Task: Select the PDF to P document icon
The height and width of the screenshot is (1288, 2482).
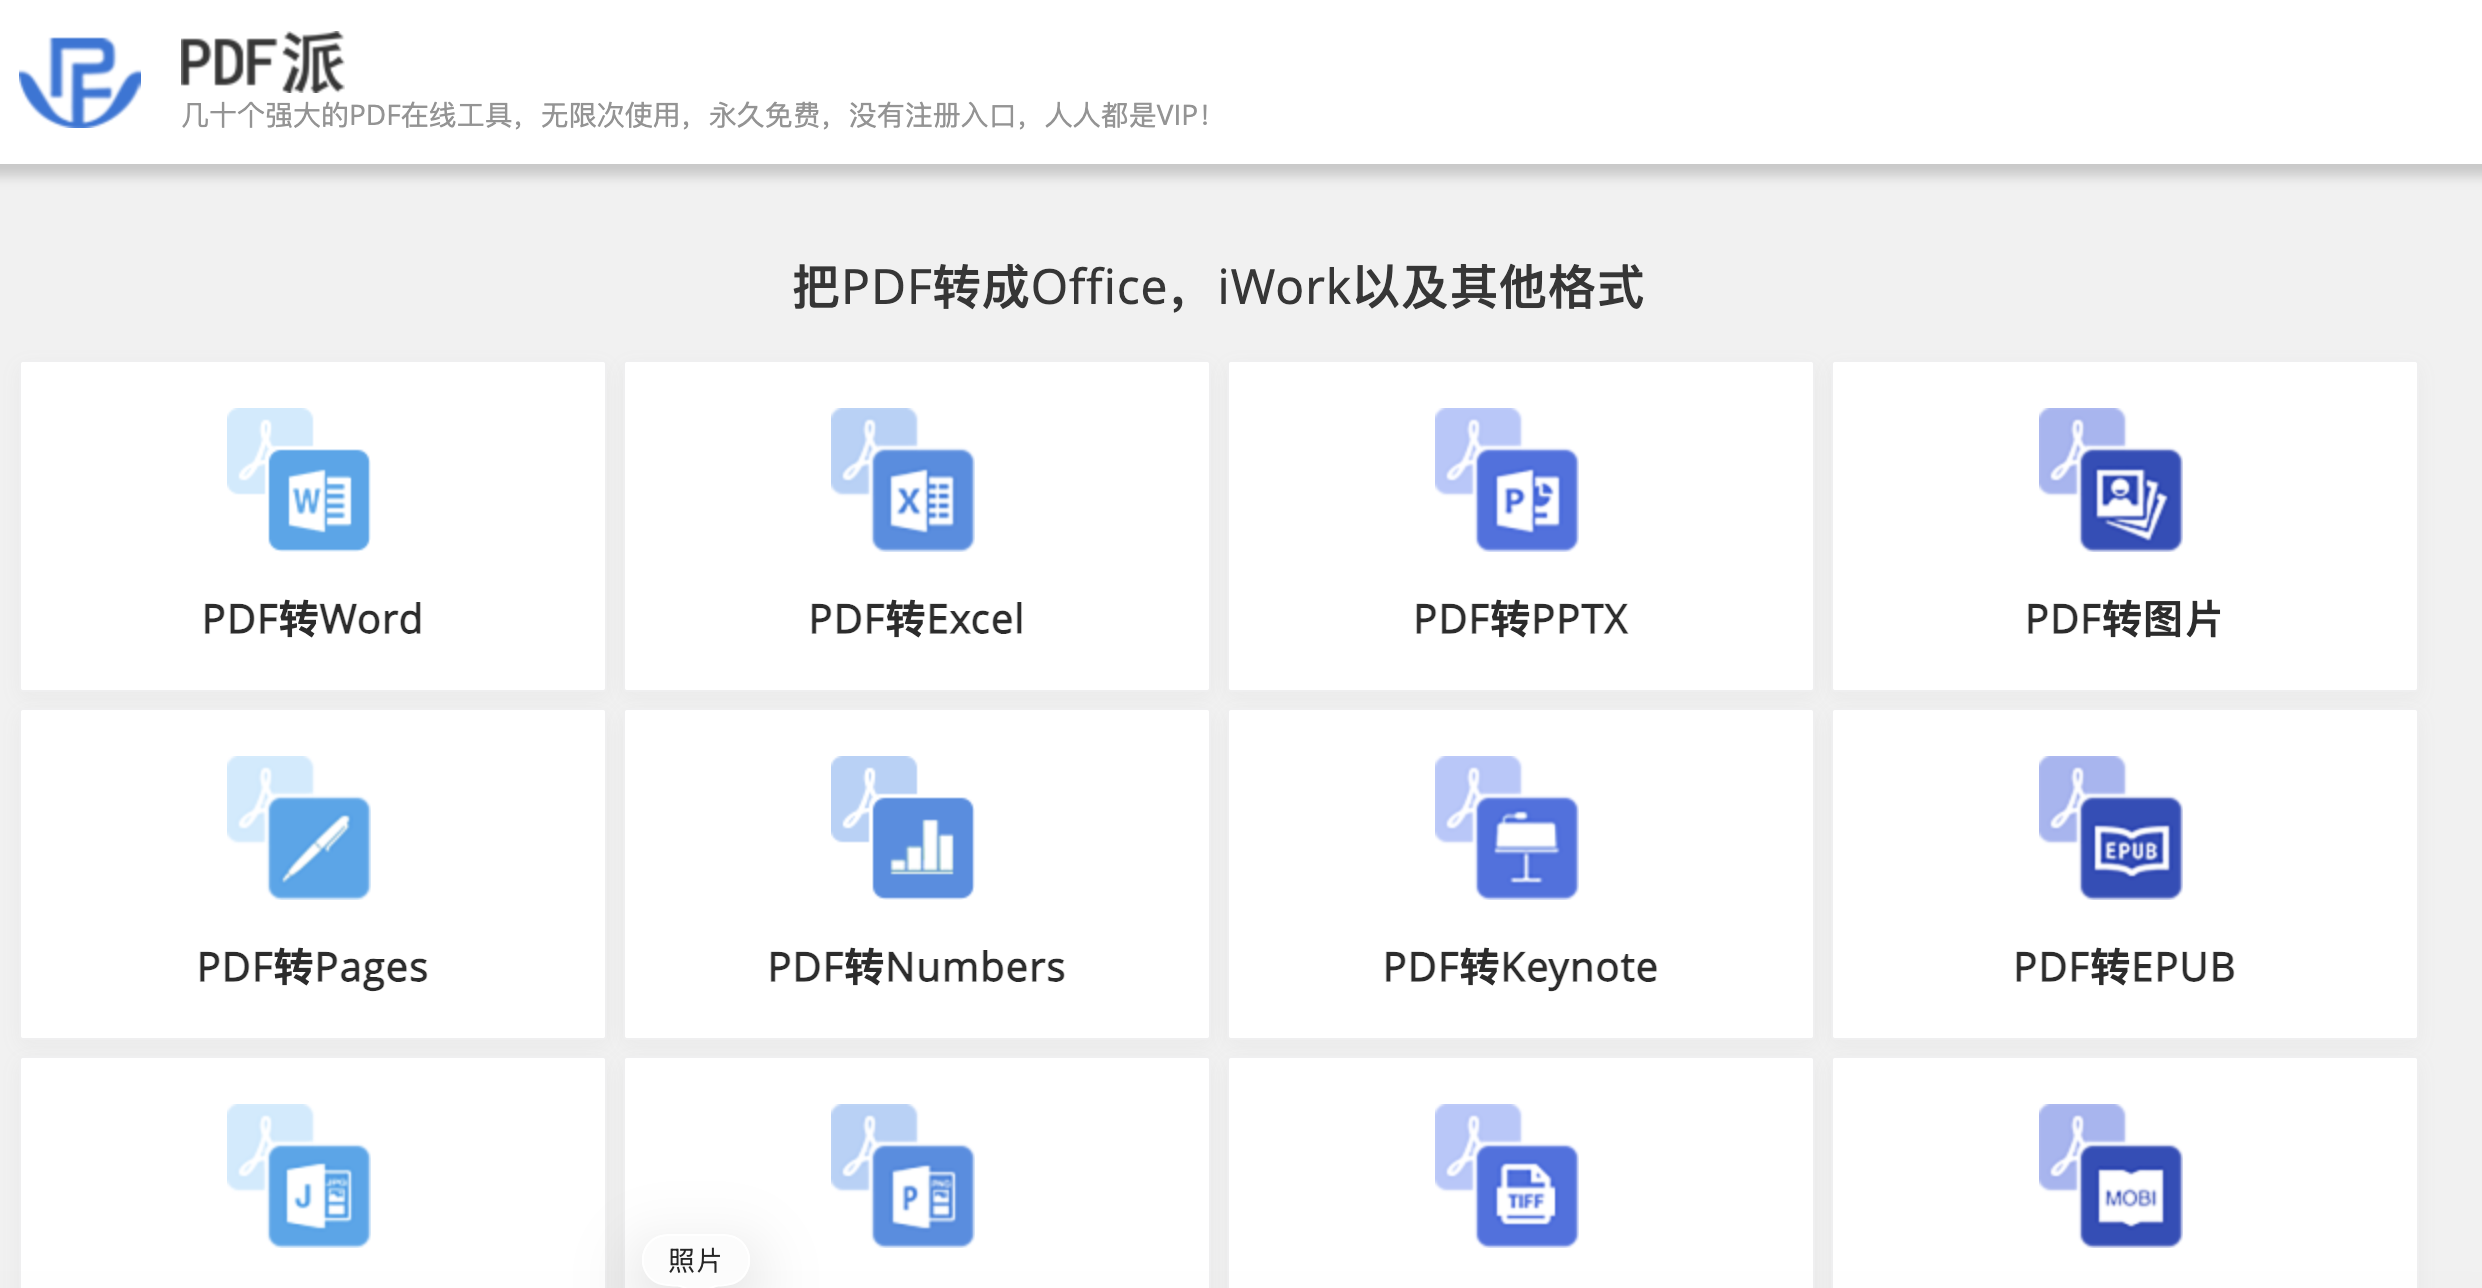Action: click(902, 1174)
